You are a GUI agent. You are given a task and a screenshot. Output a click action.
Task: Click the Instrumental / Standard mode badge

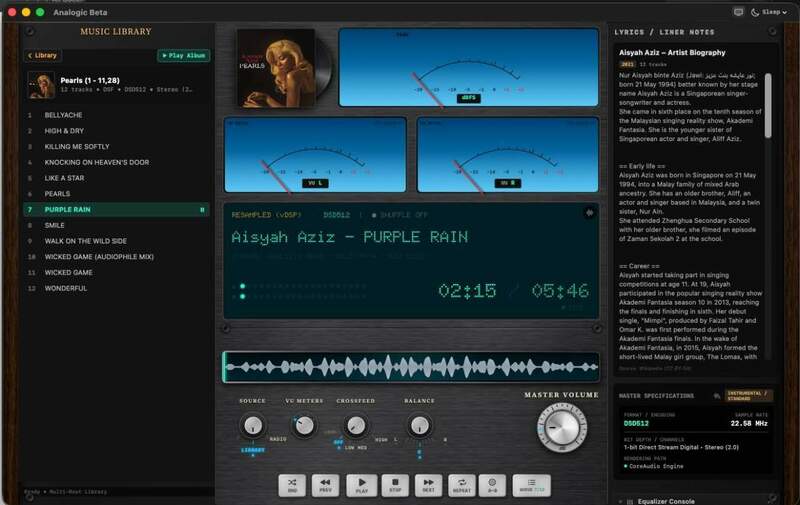click(749, 395)
